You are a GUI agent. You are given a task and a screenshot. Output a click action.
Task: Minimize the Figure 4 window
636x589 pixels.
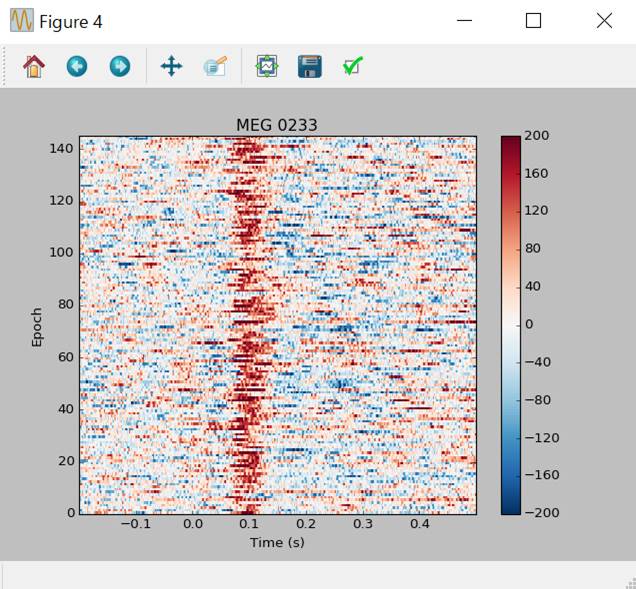(464, 21)
